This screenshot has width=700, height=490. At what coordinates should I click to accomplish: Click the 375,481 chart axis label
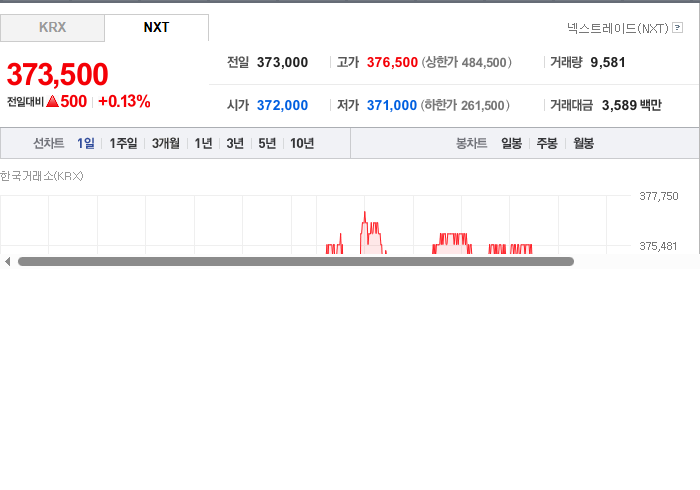(x=658, y=246)
